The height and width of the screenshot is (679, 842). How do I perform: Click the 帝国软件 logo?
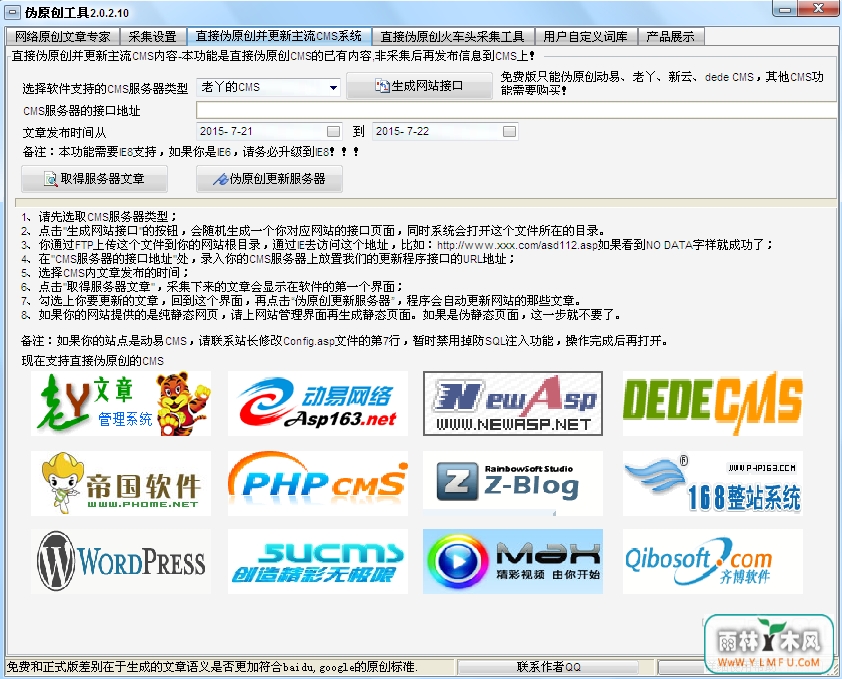point(121,483)
